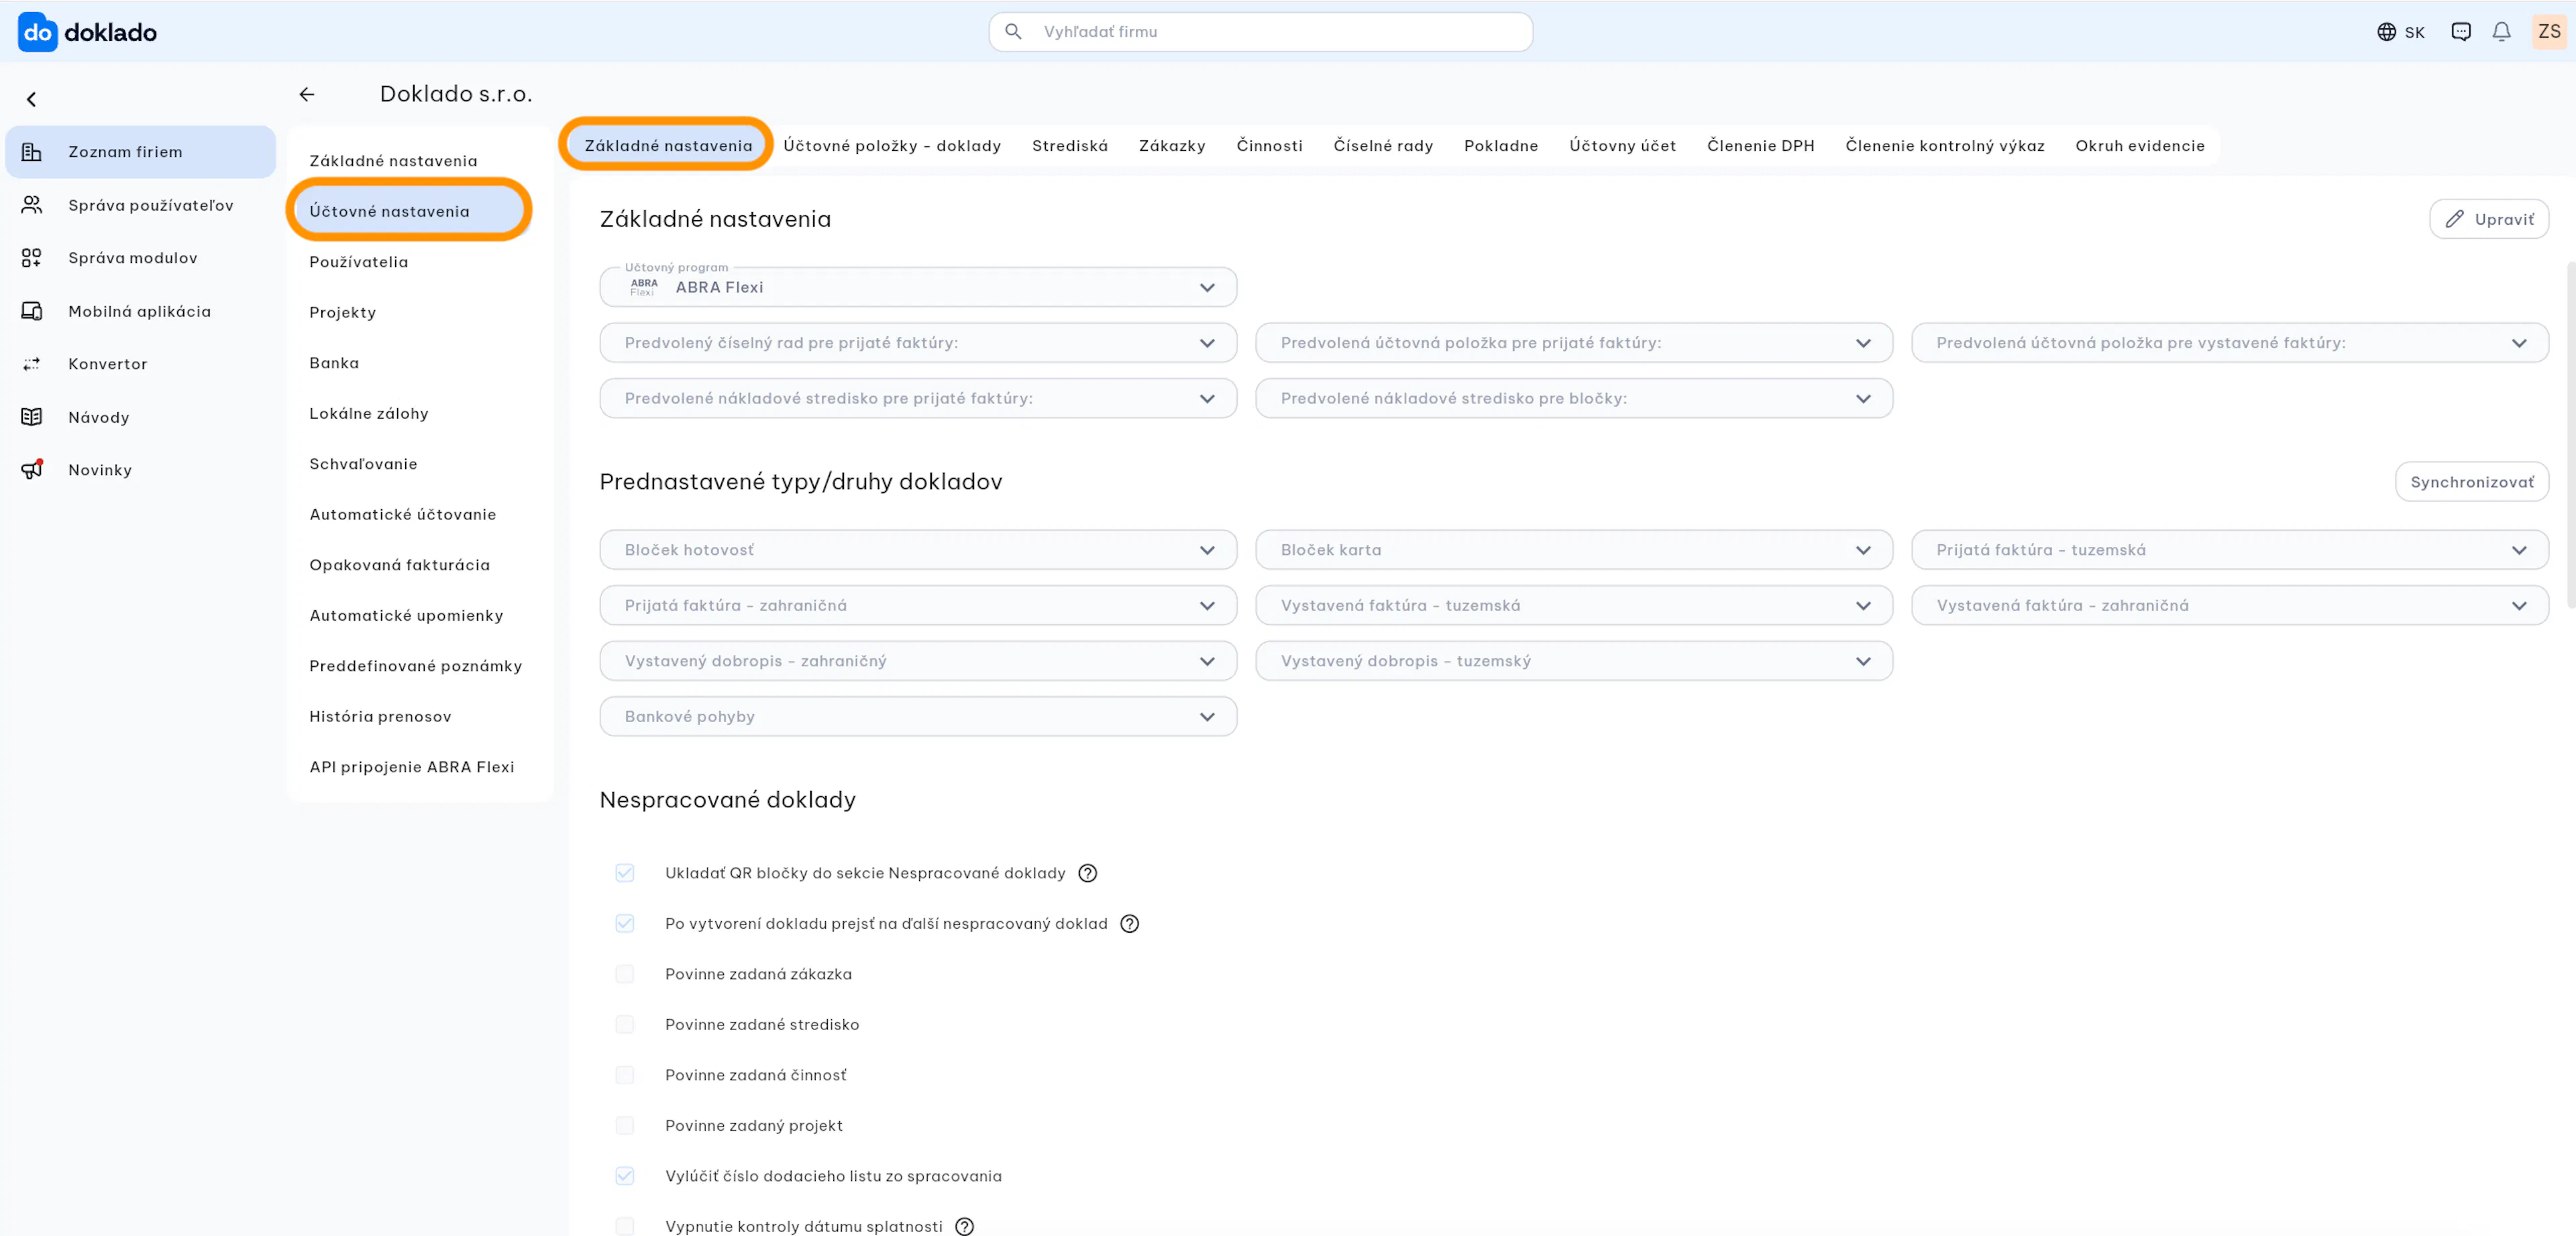Open Predvolené nákladové stredisko pre bločky dropdown

point(1574,398)
